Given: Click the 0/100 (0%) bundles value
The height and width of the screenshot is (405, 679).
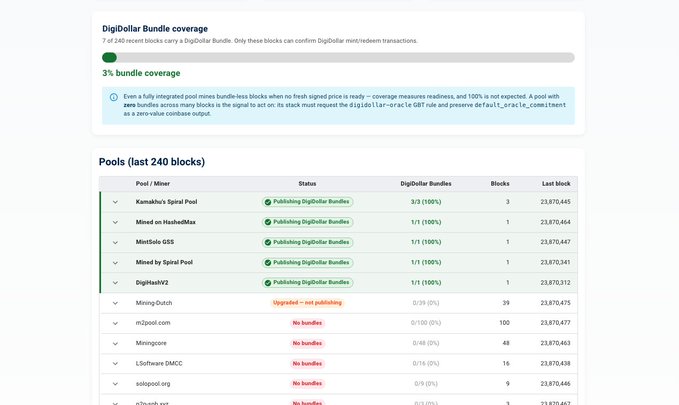Looking at the screenshot, I should point(426,323).
